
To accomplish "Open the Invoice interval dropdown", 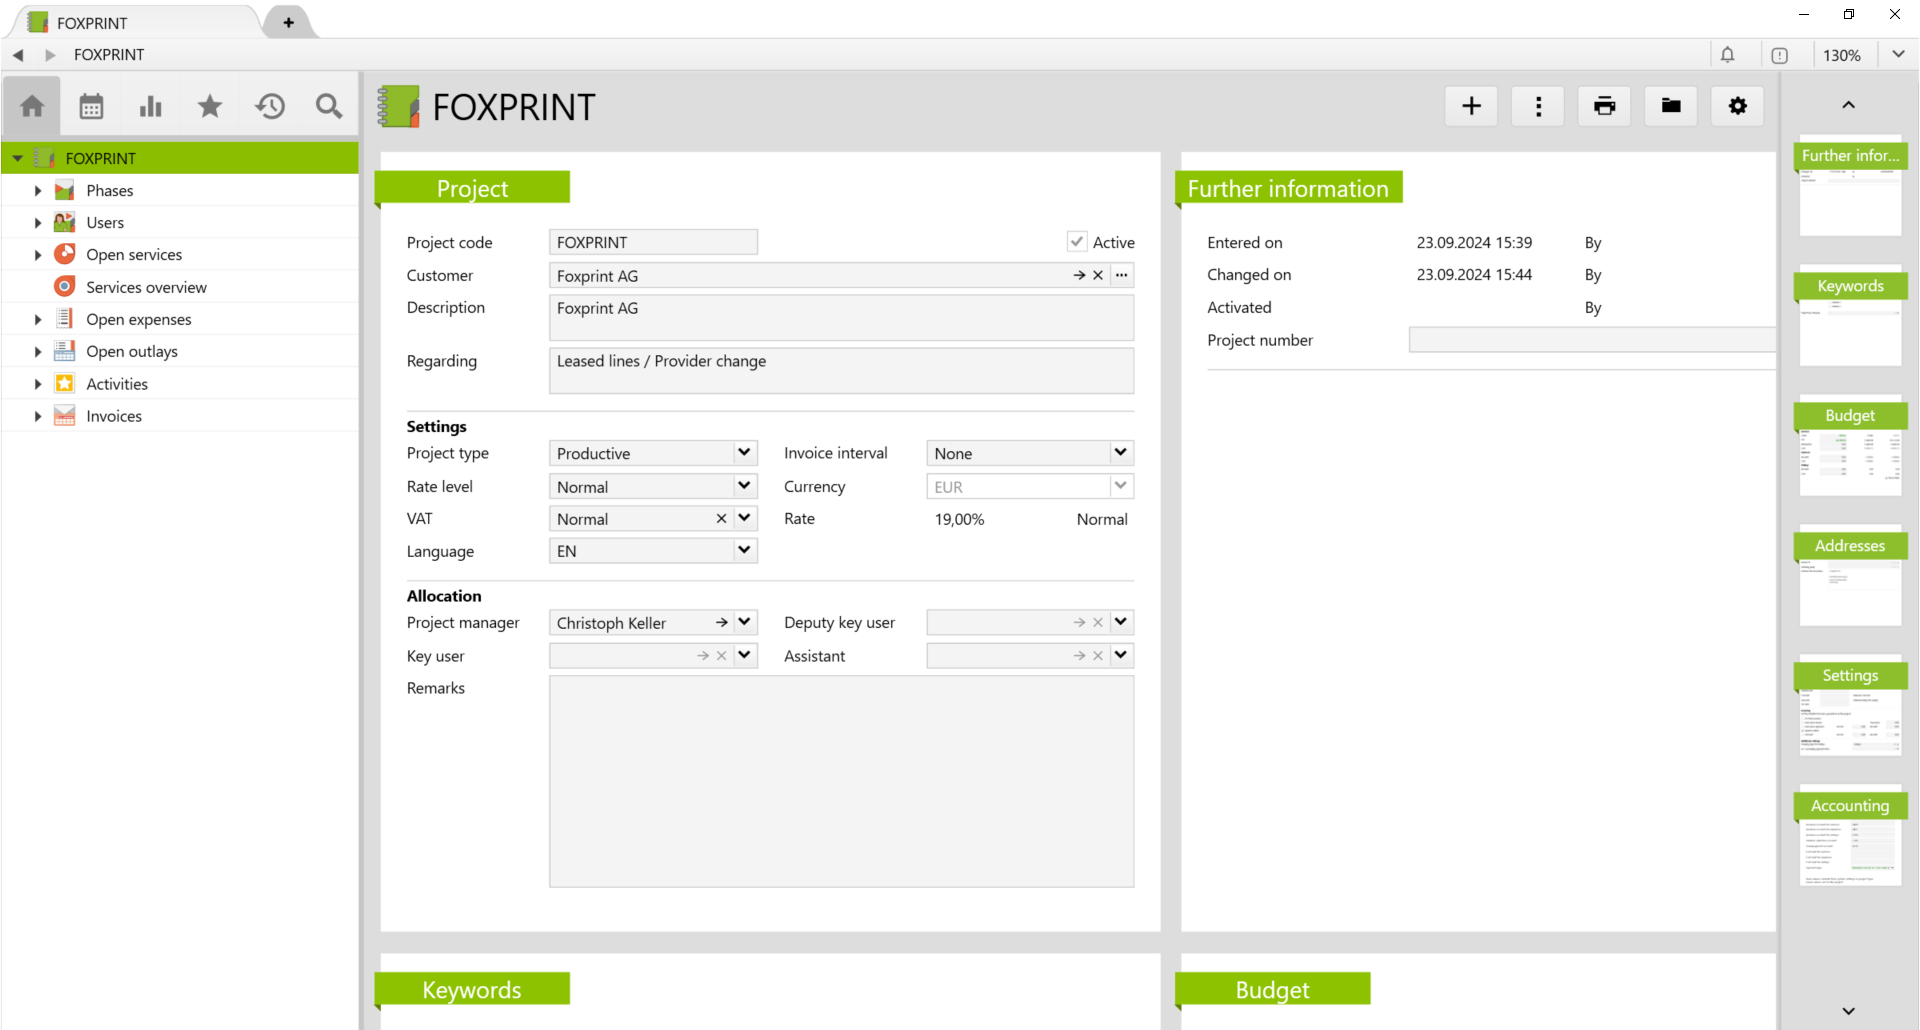I will 1120,453.
